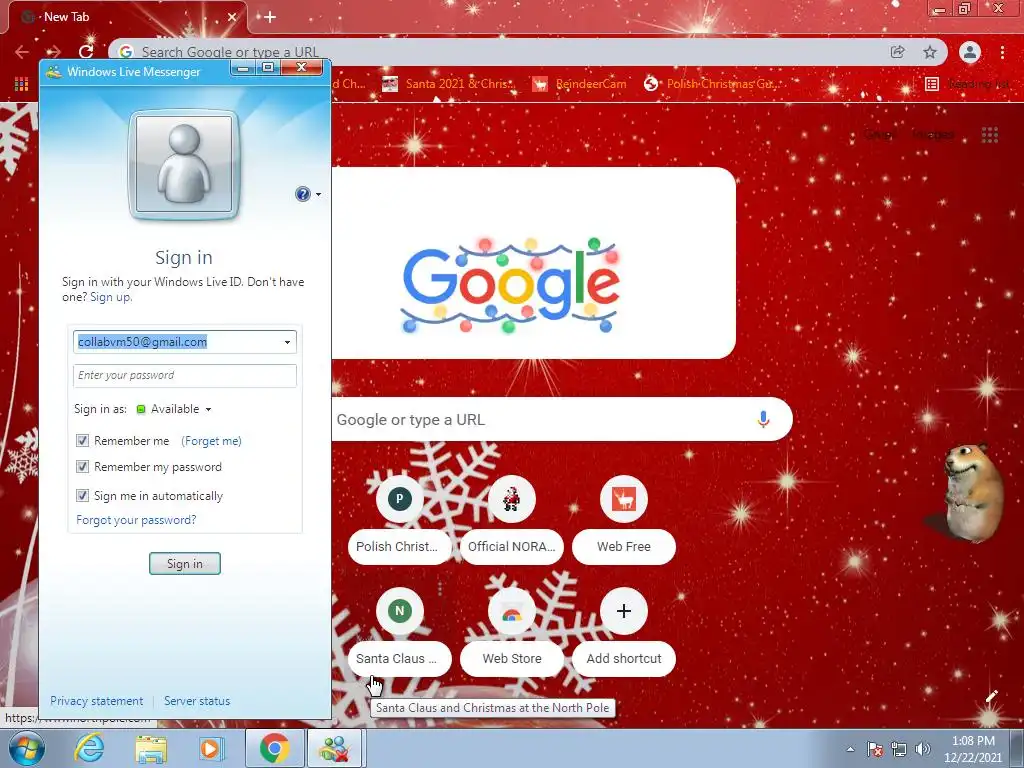This screenshot has width=1024, height=768.
Task: Click the Google search box on the page
Action: 562,419
